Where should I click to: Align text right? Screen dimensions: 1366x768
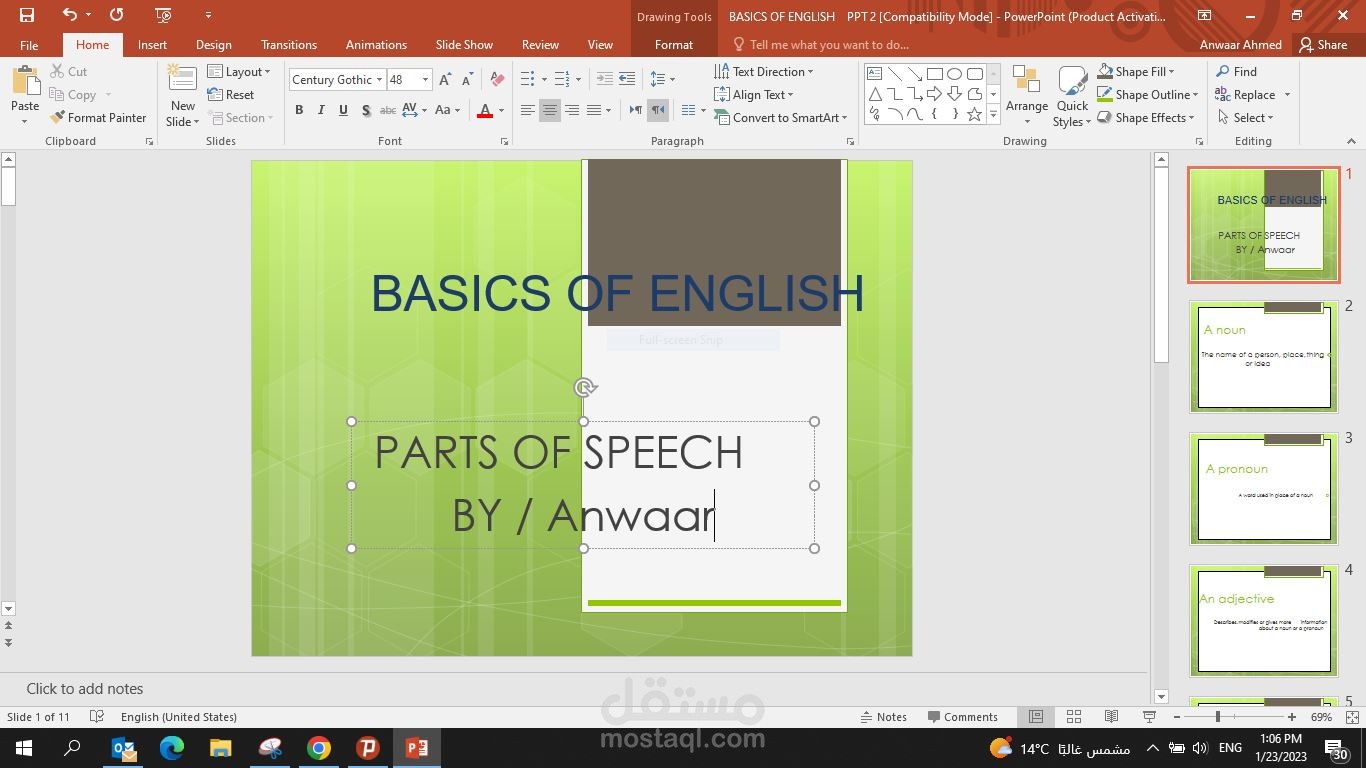coord(572,110)
